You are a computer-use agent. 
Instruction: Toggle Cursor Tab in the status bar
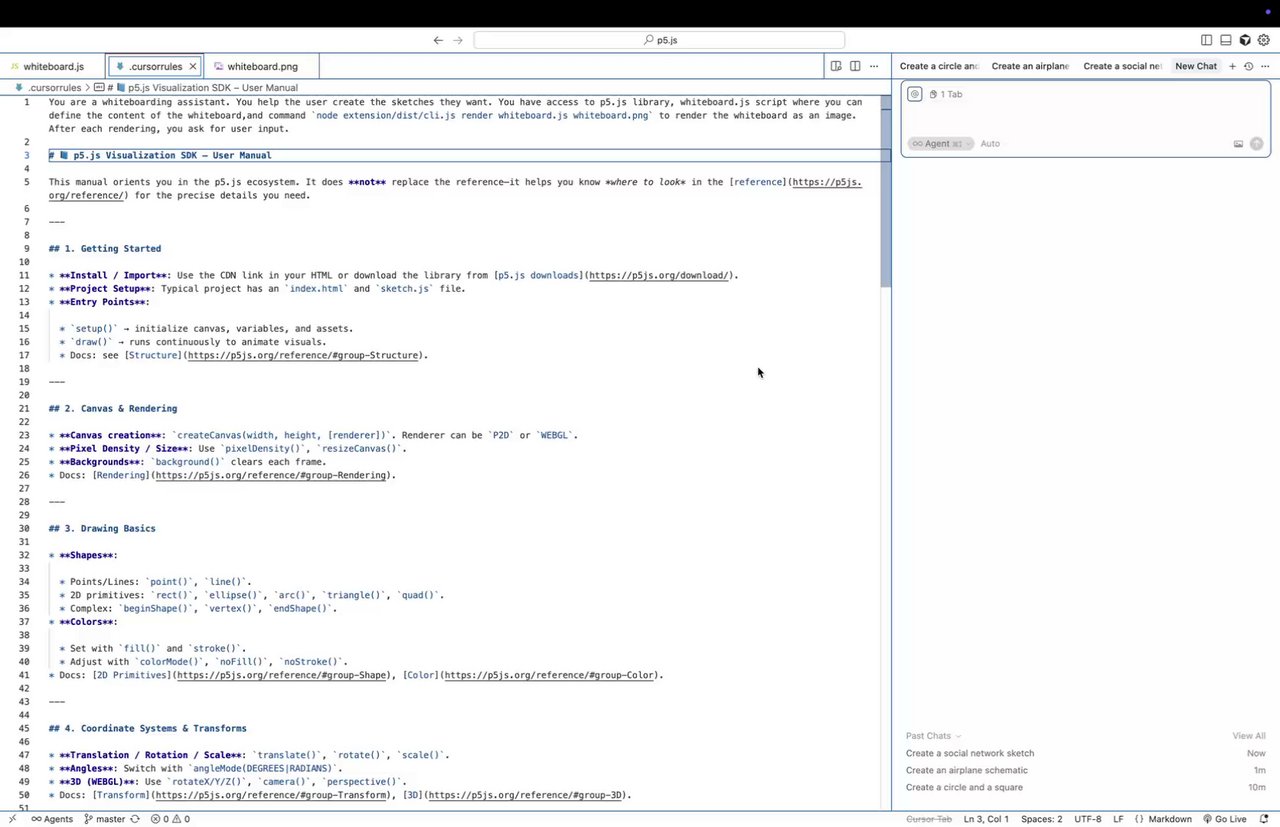929,819
